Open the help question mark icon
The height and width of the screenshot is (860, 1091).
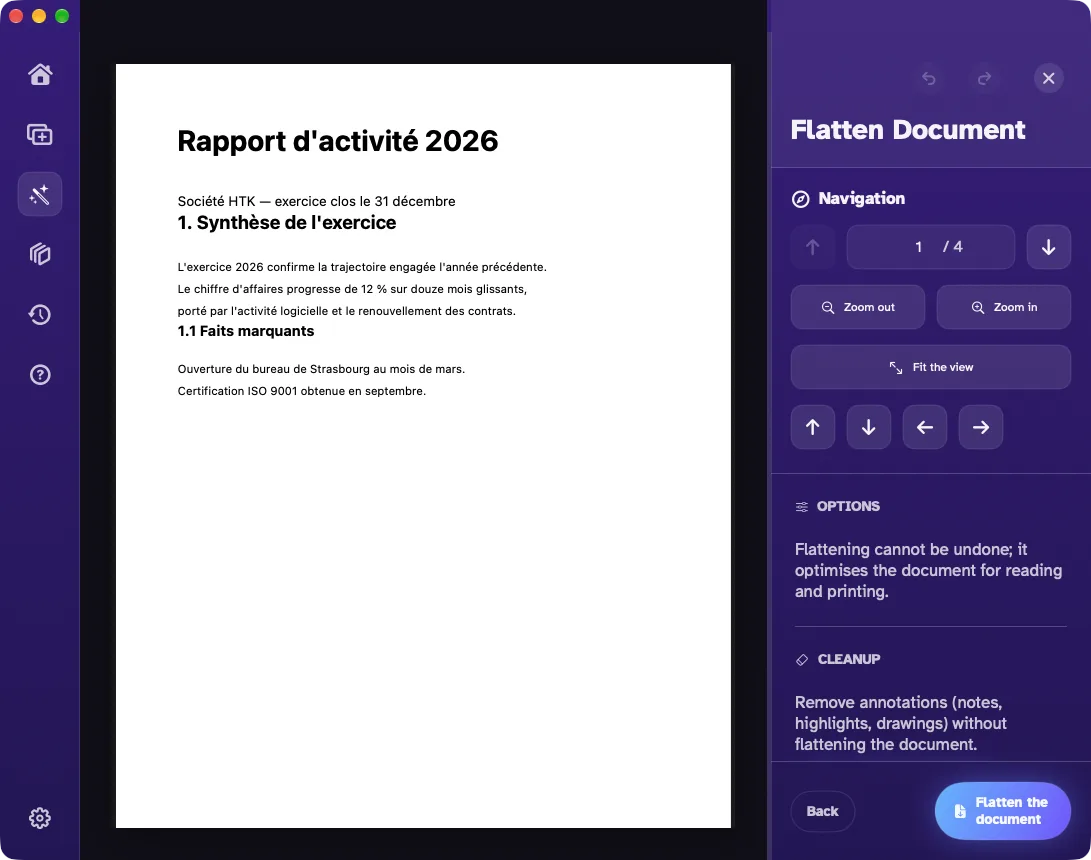pos(40,375)
